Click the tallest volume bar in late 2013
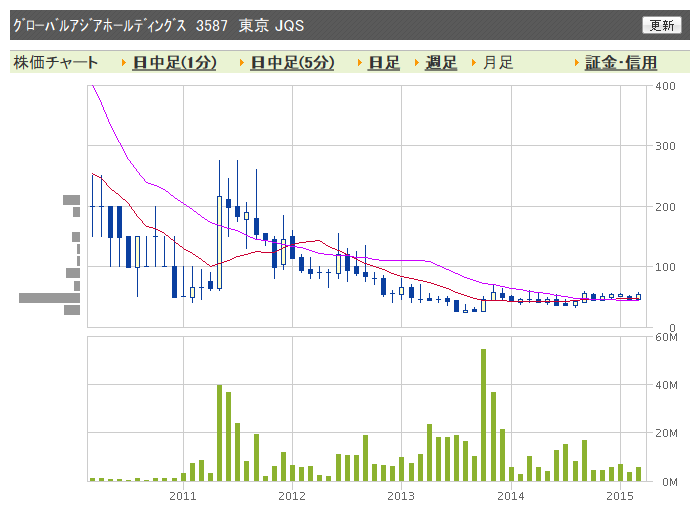The image size is (700, 522). pos(483,415)
